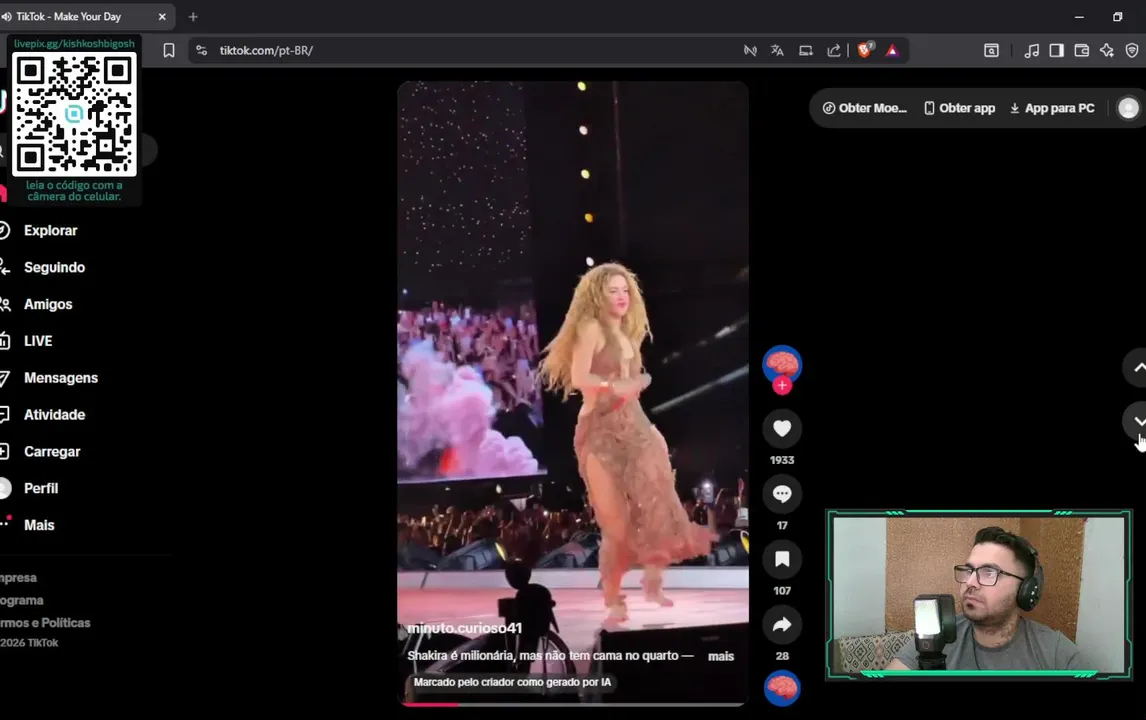
Task: Click the like count 1933
Action: click(x=782, y=460)
